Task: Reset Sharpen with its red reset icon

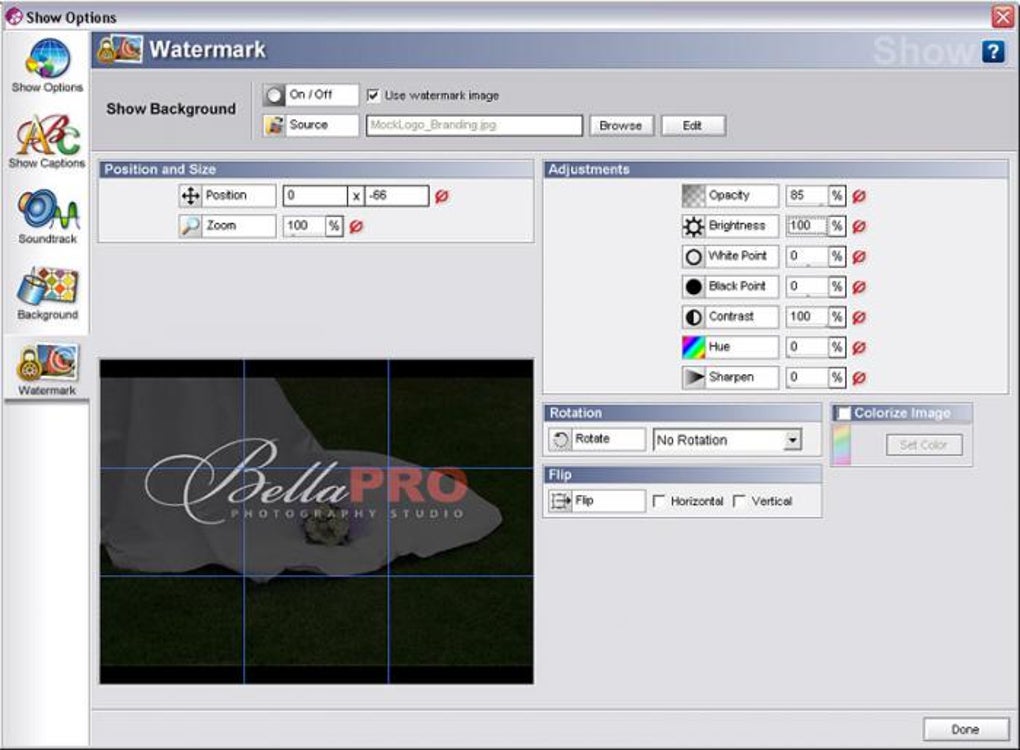Action: (x=859, y=378)
